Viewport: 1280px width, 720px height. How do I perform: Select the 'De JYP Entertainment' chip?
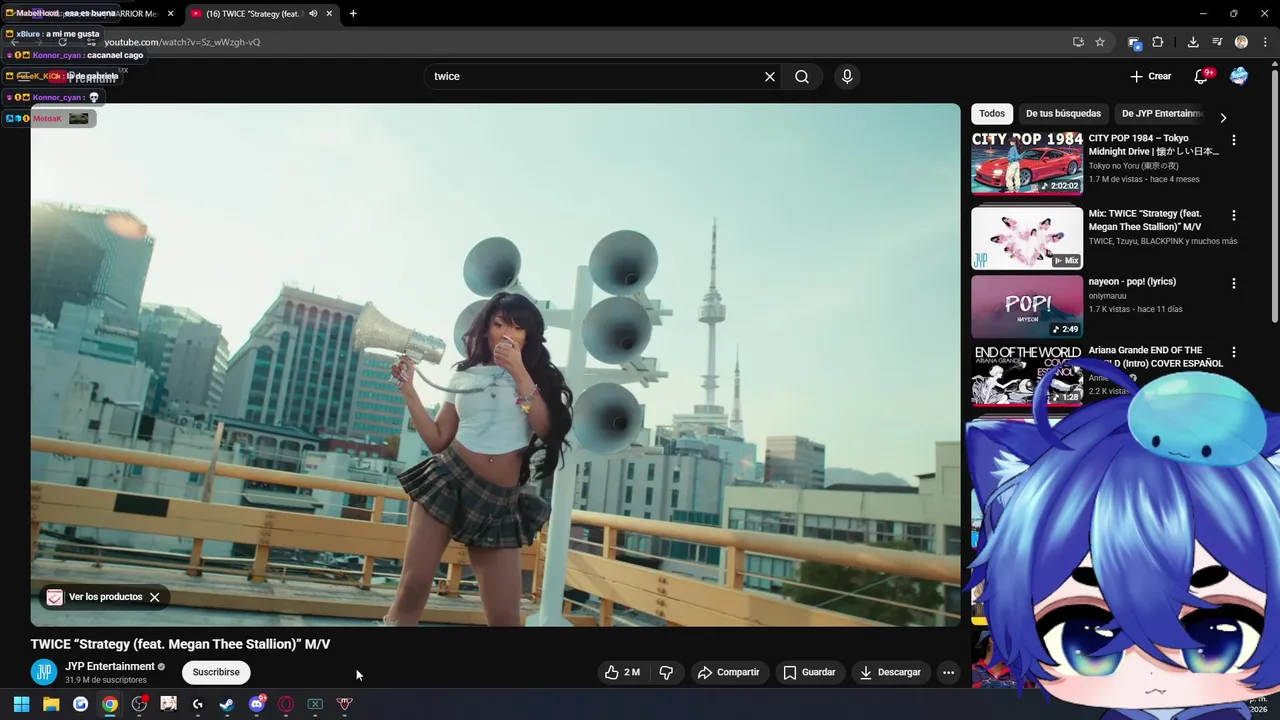pyautogui.click(x=1160, y=114)
